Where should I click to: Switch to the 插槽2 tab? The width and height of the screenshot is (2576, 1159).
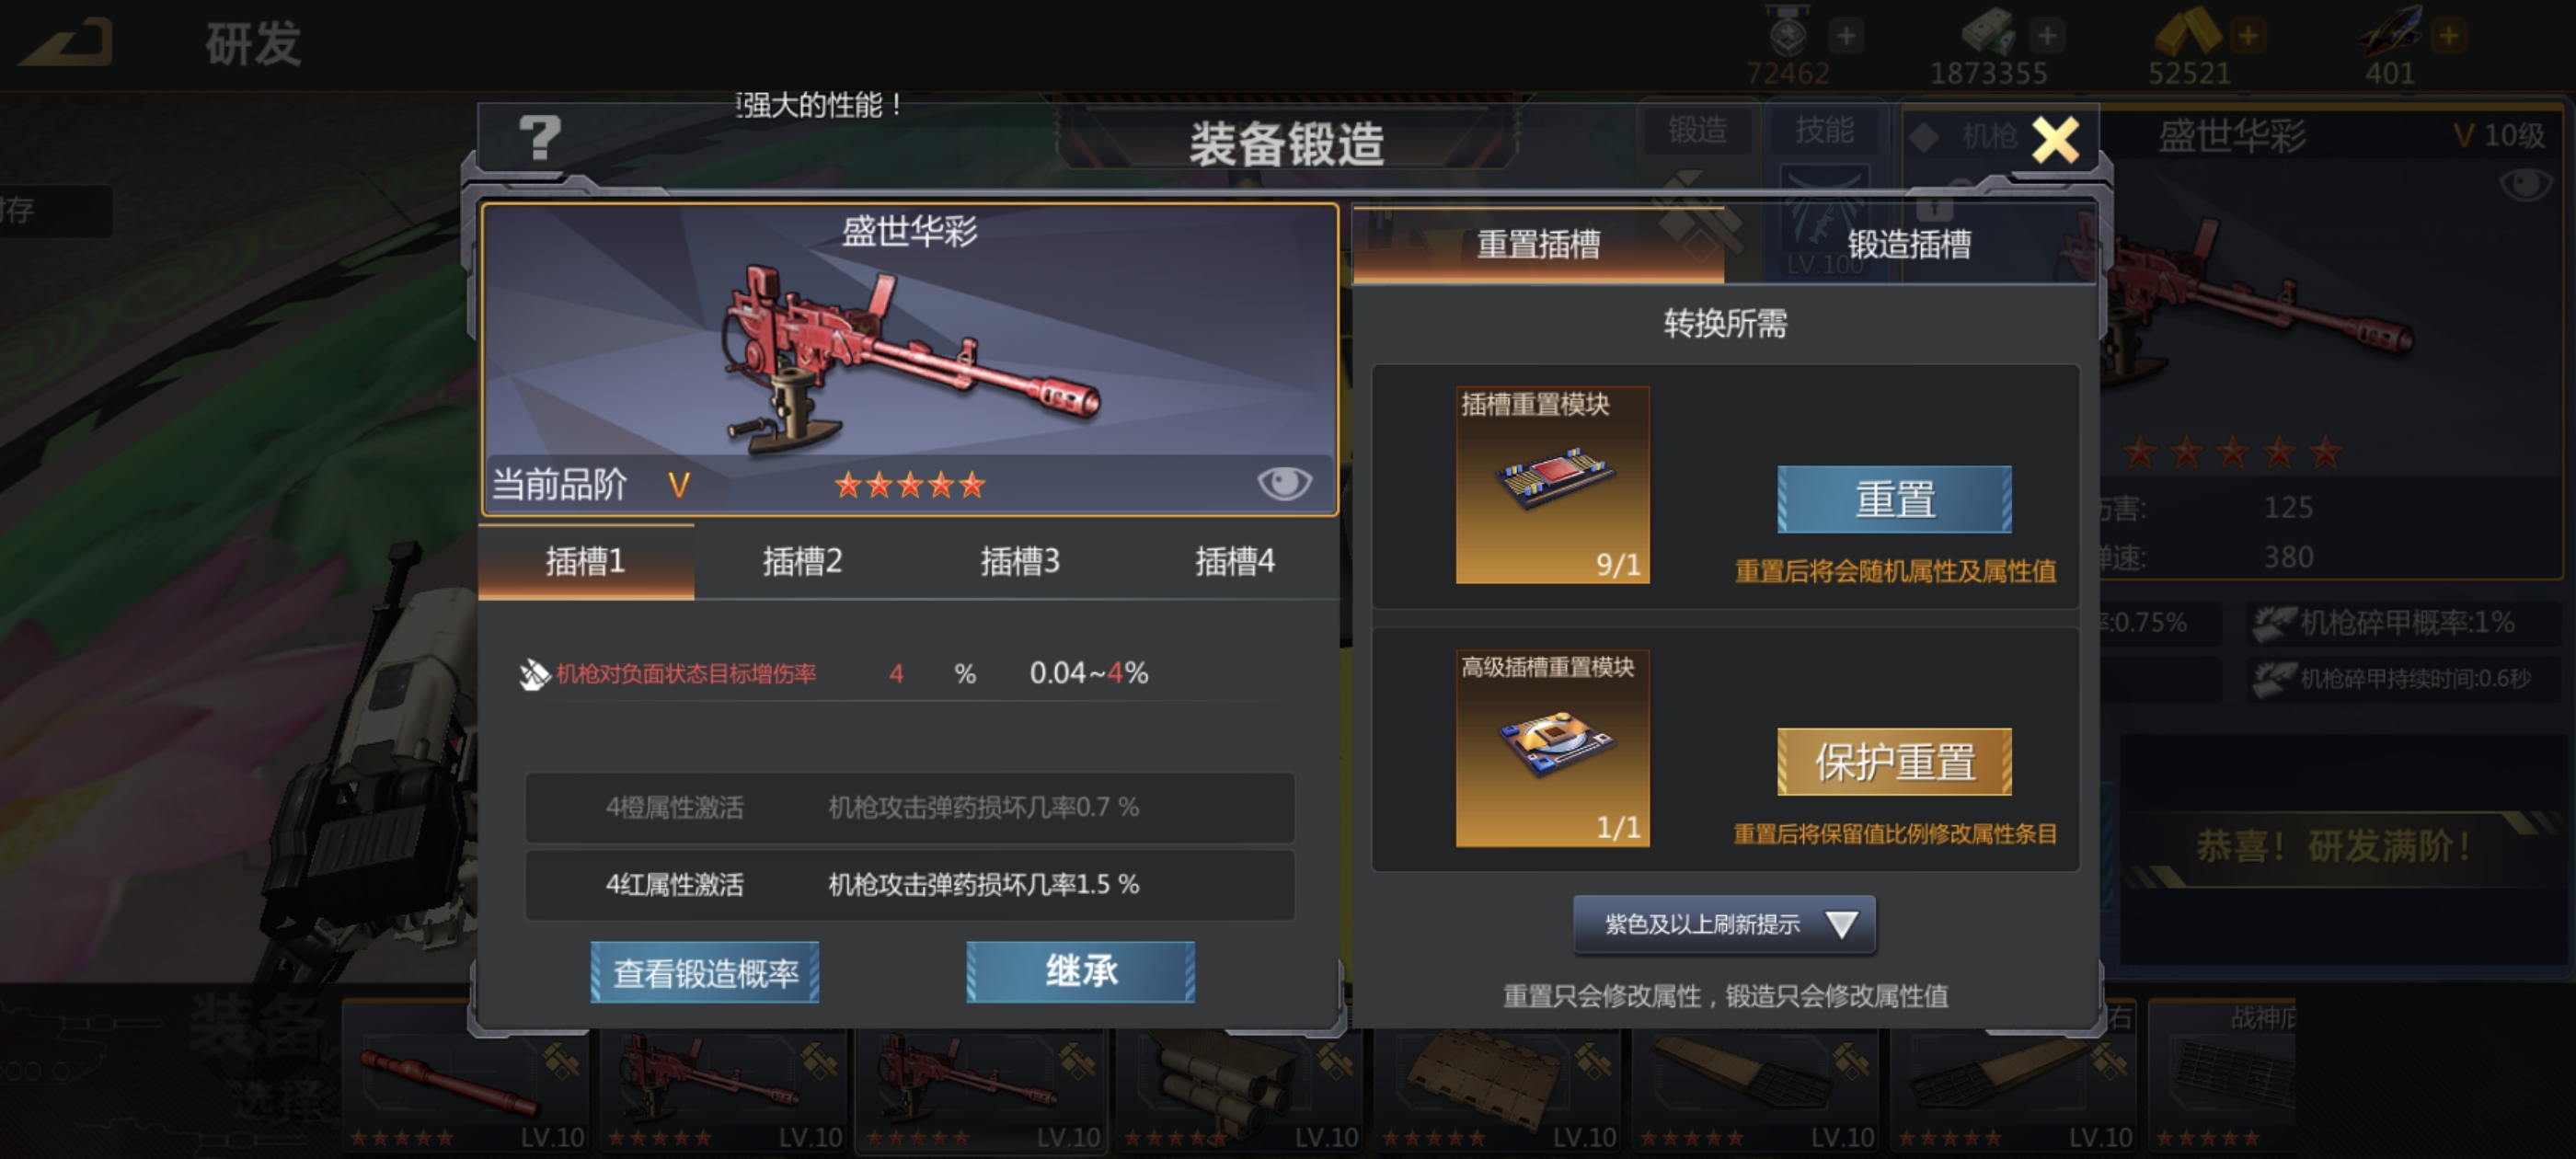[802, 561]
